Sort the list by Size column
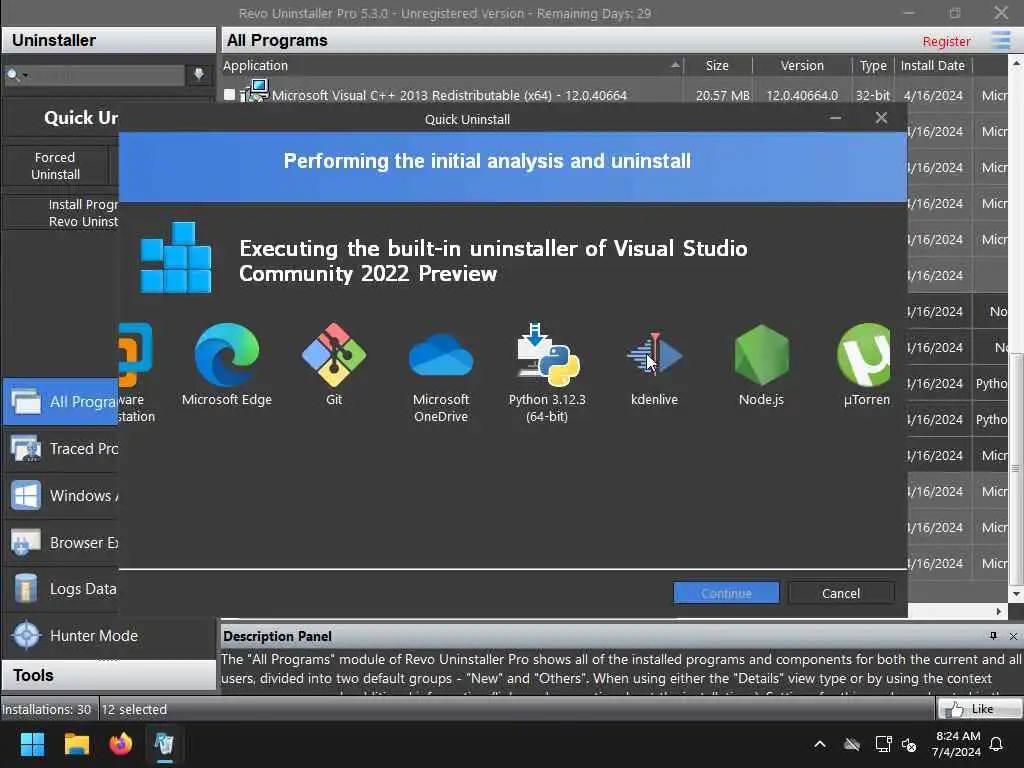1024x768 pixels. [717, 65]
